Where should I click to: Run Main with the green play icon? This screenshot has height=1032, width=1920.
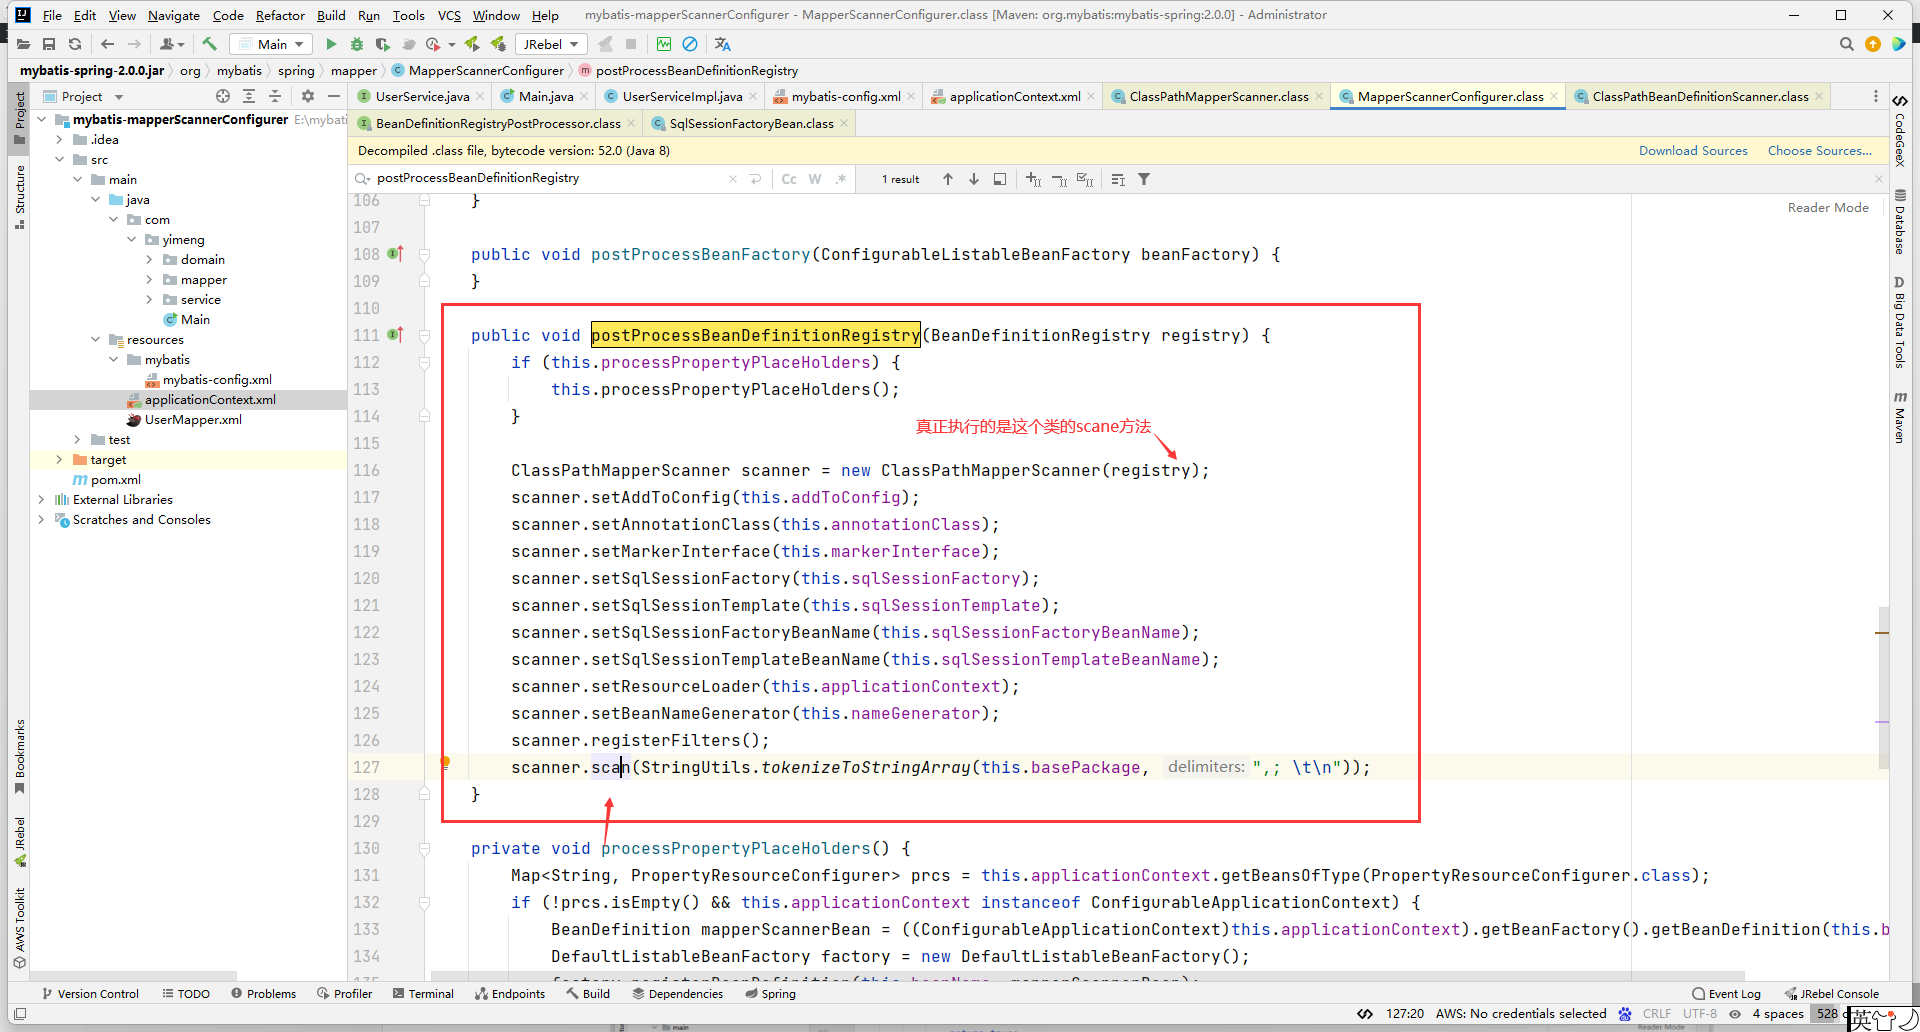(331, 44)
